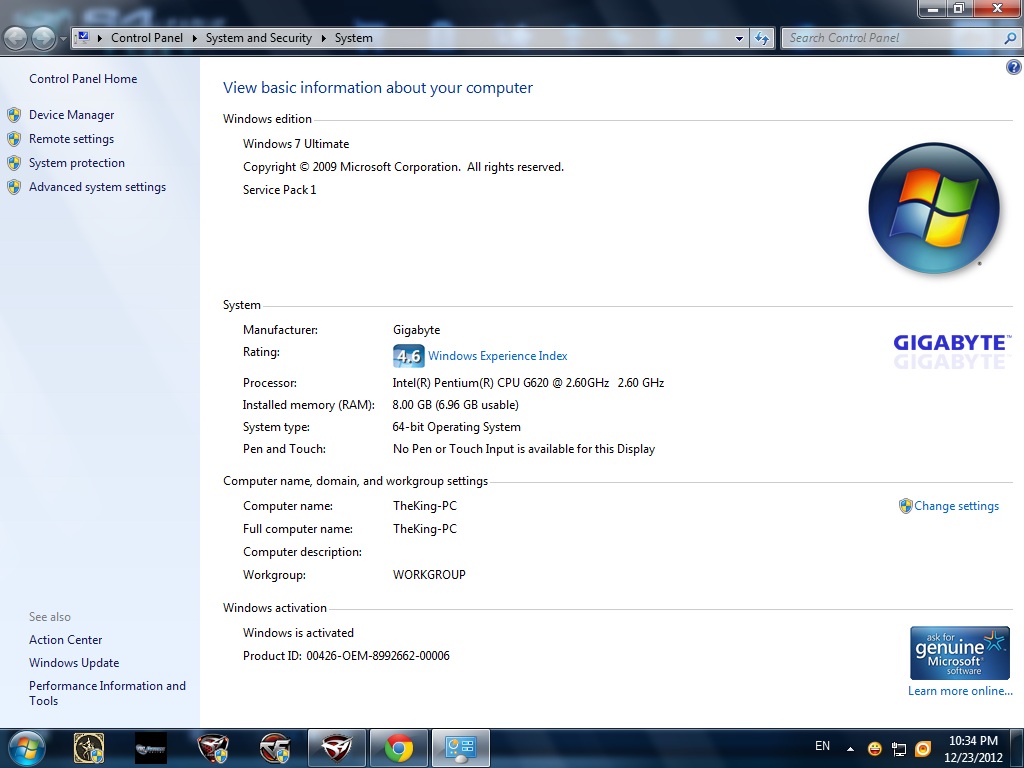Open the recent pages dropdown beside Forward
Viewport: 1024px width, 768px height.
pos(63,39)
